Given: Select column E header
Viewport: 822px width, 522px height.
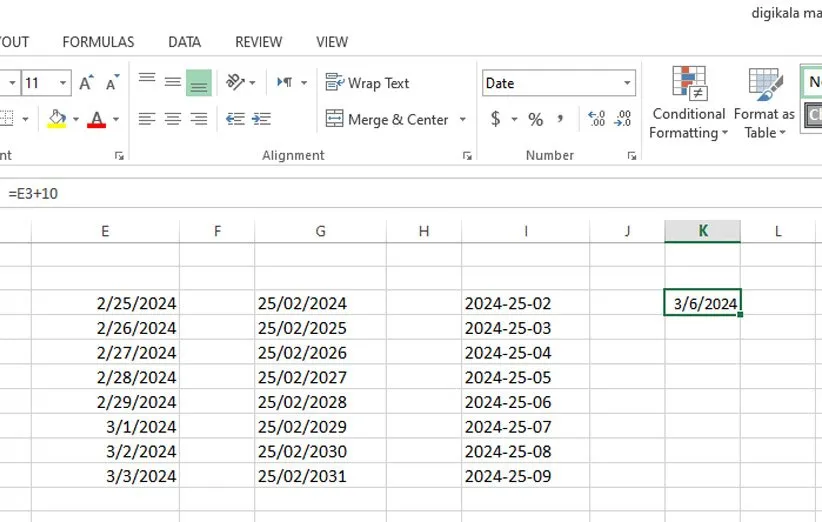Looking at the screenshot, I should (x=105, y=231).
